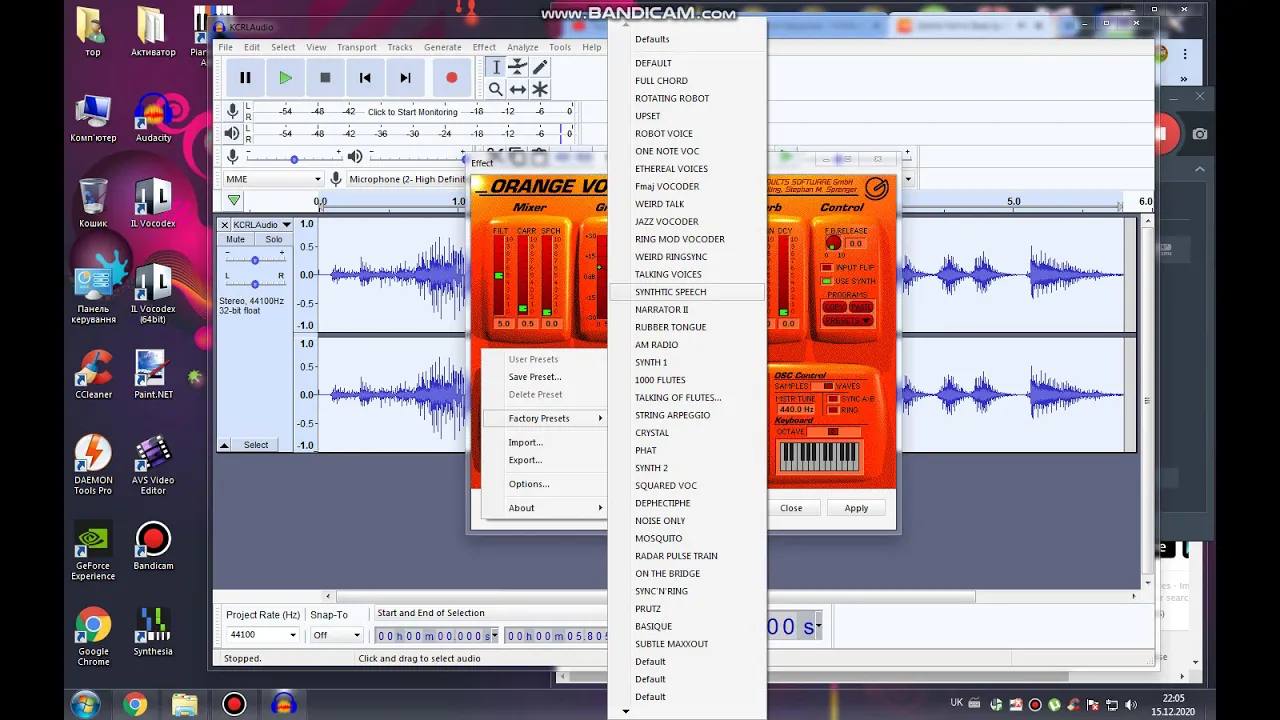This screenshot has height=720, width=1280.
Task: Click Audacity icon in the taskbar
Action: (x=284, y=704)
